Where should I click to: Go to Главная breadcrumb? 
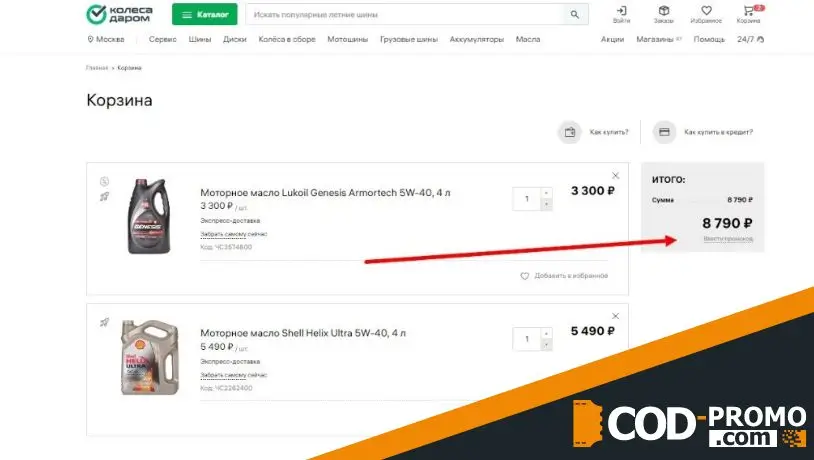[97, 68]
